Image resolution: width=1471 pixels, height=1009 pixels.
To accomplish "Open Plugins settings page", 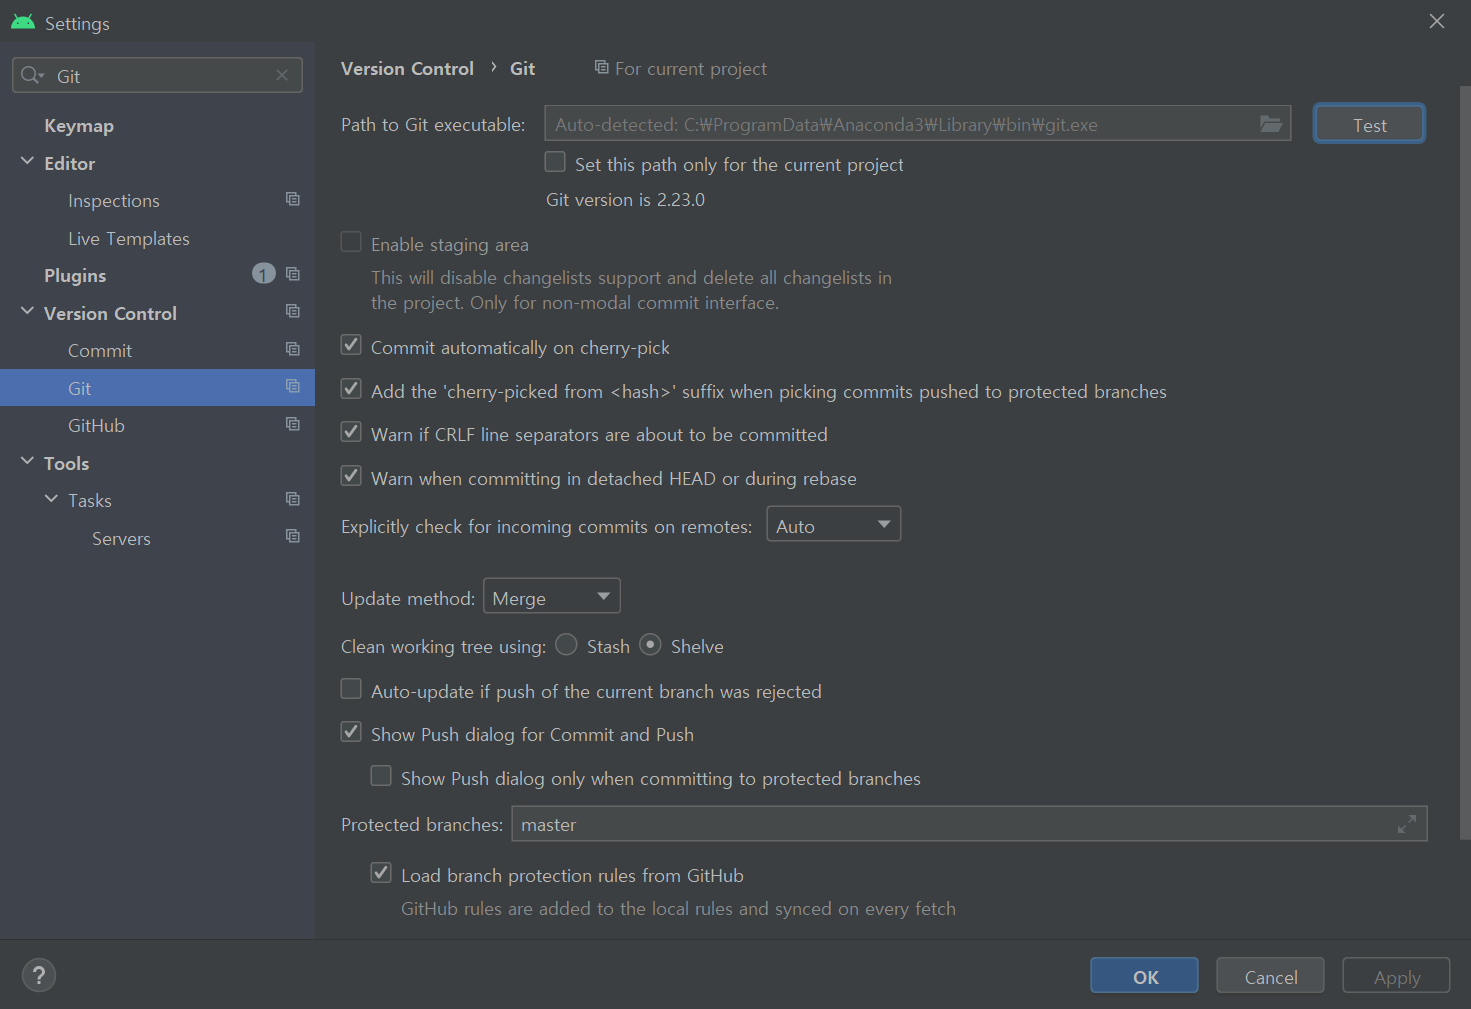I will (x=75, y=276).
